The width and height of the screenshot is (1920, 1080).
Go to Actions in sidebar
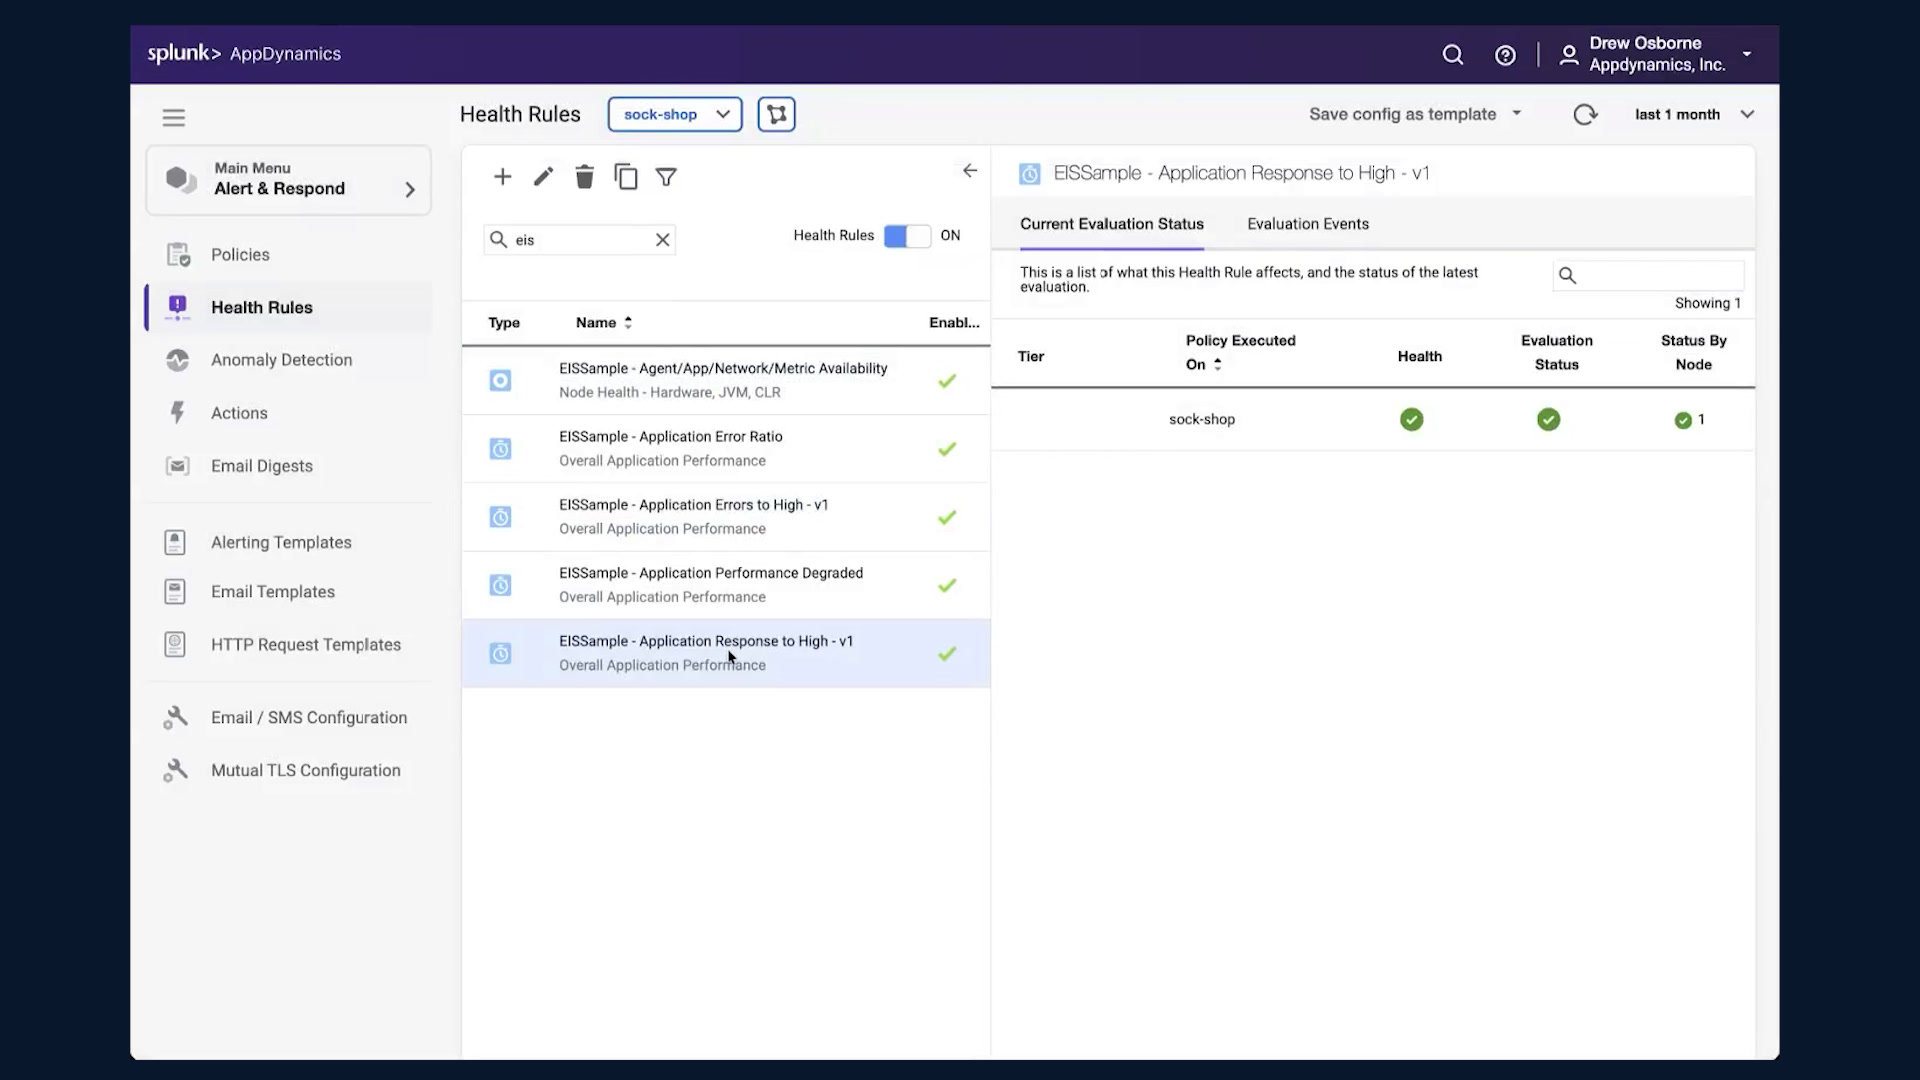pos(239,413)
